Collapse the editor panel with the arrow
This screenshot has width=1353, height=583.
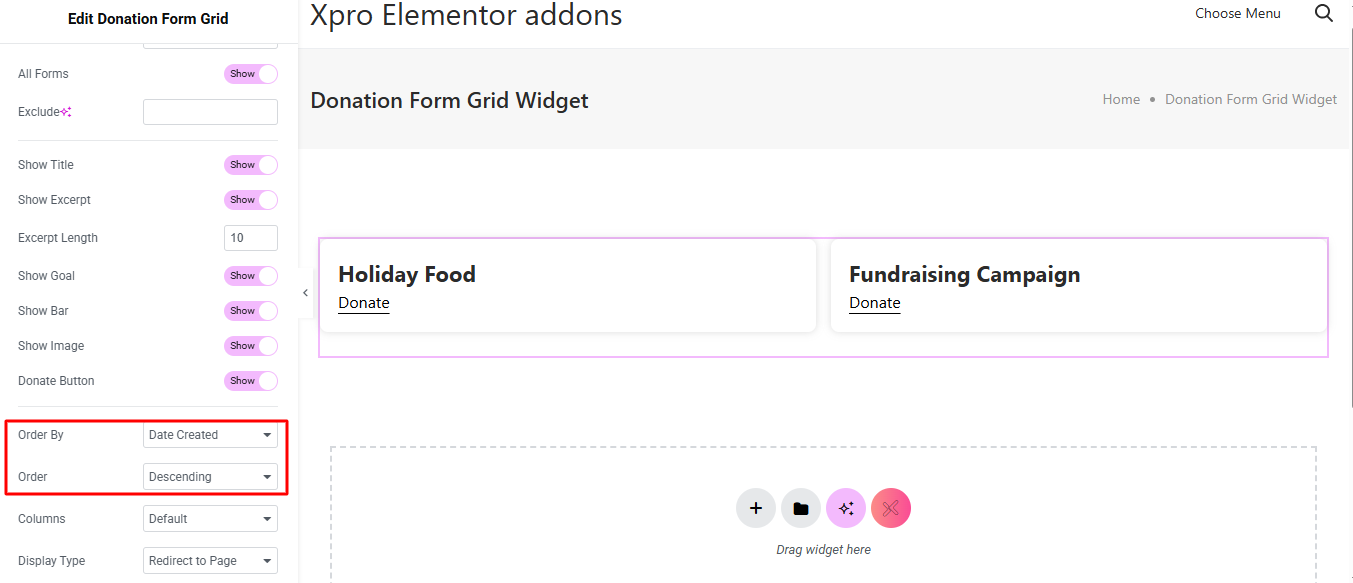click(x=305, y=293)
